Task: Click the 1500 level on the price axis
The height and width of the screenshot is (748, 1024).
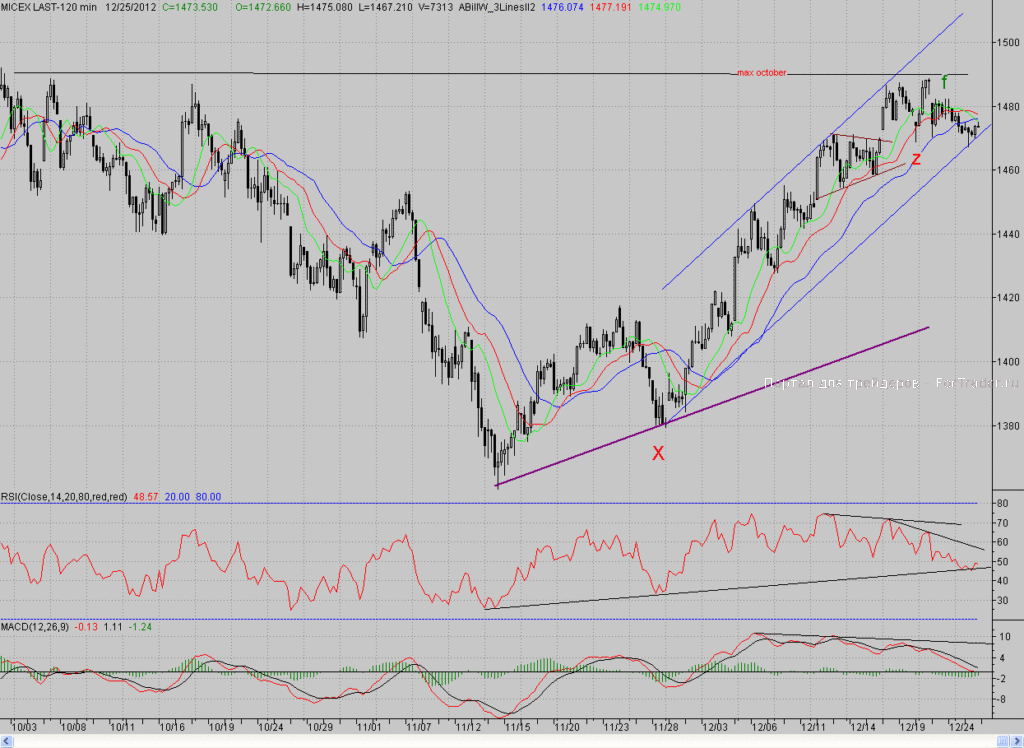Action: (x=1008, y=42)
